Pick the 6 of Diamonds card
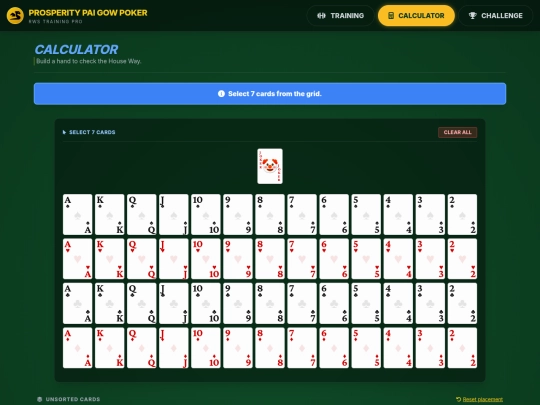540x405 pixels. coord(334,348)
